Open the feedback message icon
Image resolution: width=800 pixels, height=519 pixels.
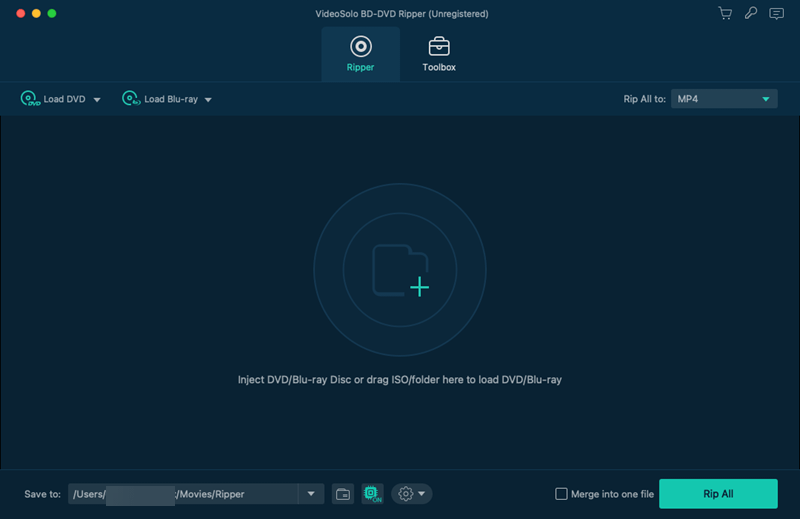point(777,13)
